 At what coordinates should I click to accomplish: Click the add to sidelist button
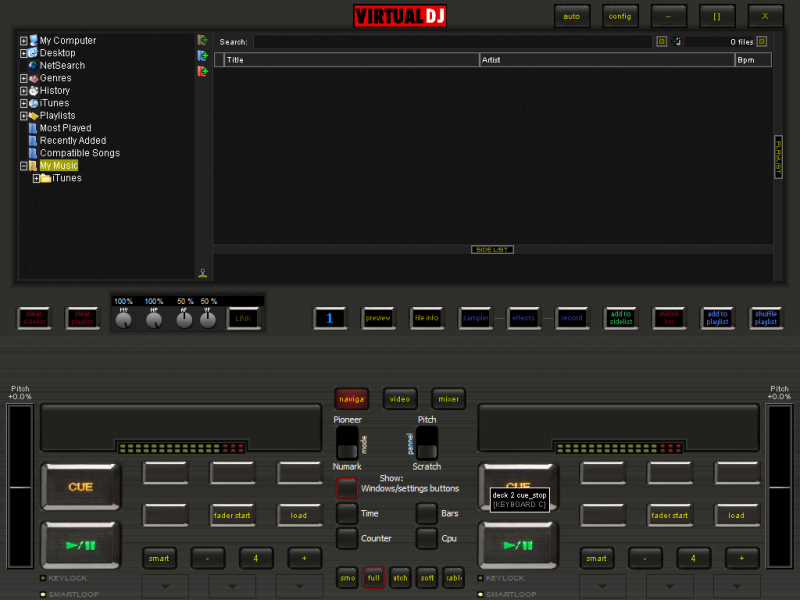621,318
